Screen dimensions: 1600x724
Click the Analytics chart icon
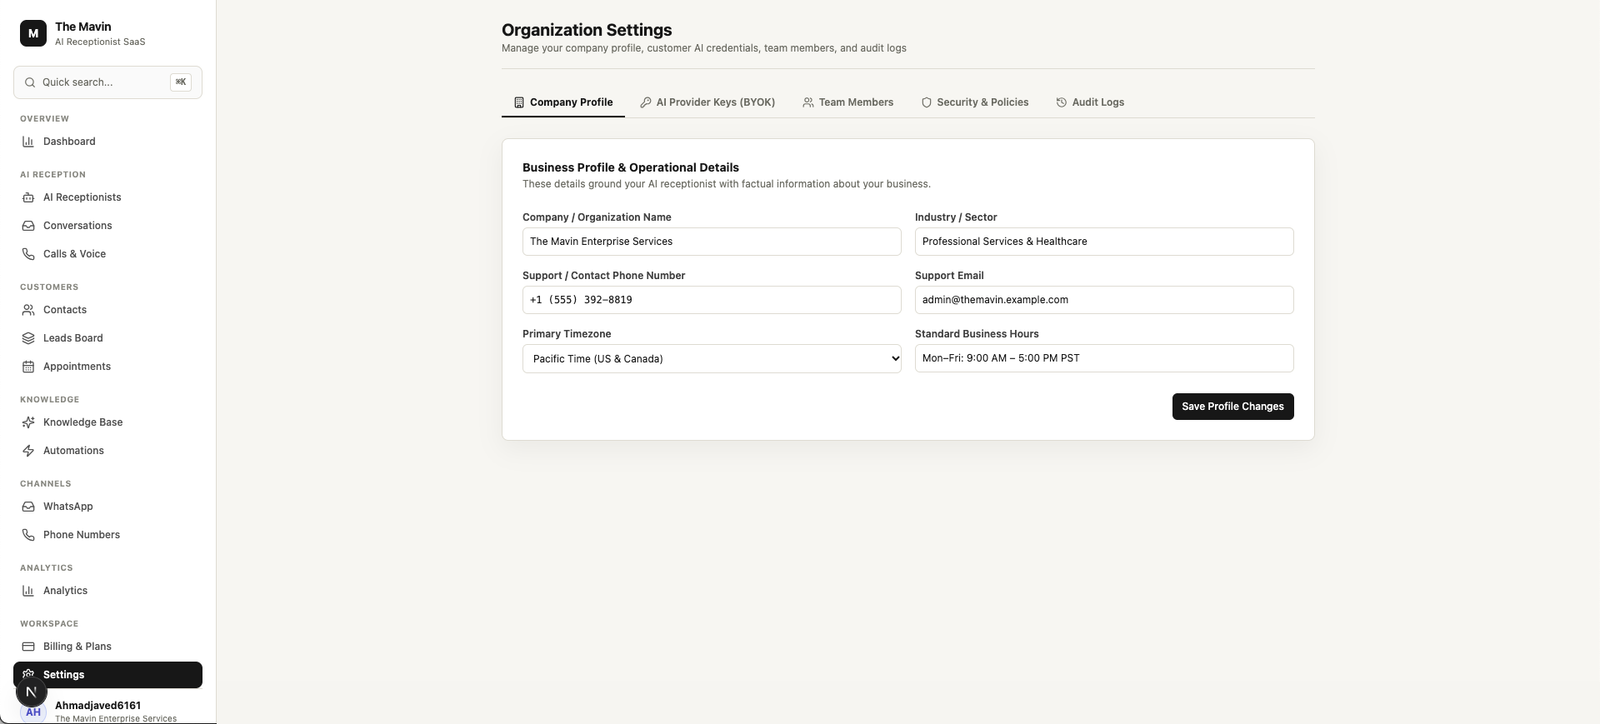(x=28, y=590)
